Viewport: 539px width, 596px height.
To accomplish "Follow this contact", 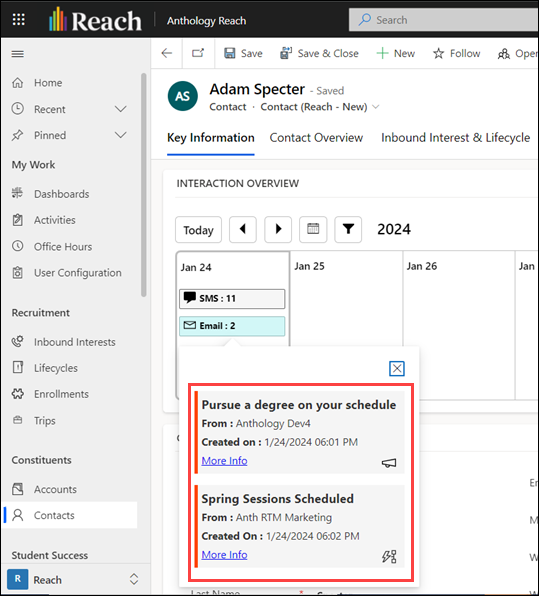I will click(457, 53).
